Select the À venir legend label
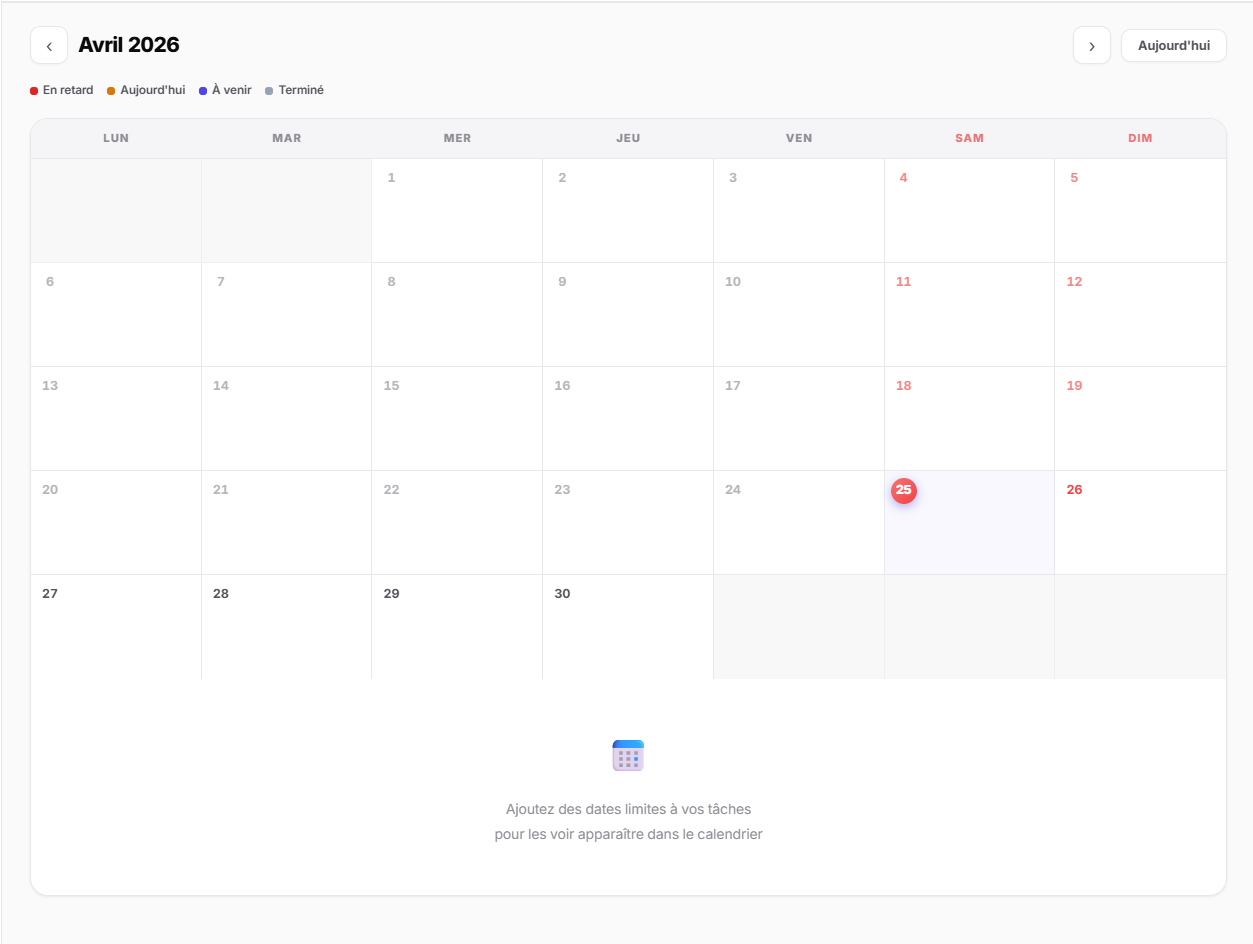Image resolution: width=1253 pixels, height=944 pixels. [x=232, y=90]
